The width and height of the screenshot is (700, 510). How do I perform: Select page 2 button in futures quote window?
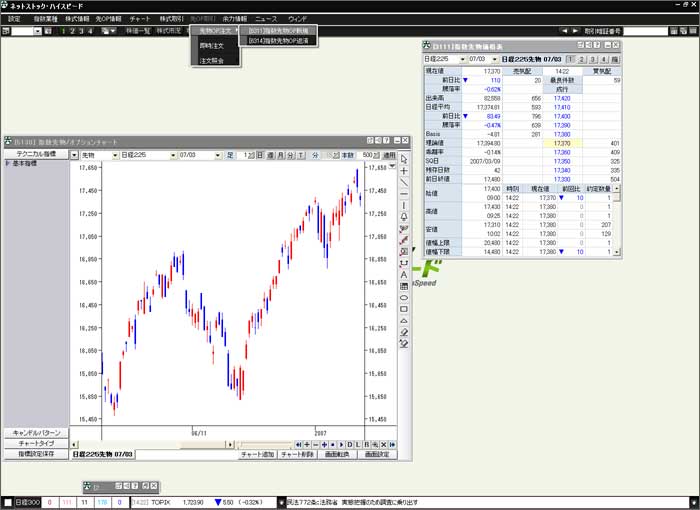(582, 59)
